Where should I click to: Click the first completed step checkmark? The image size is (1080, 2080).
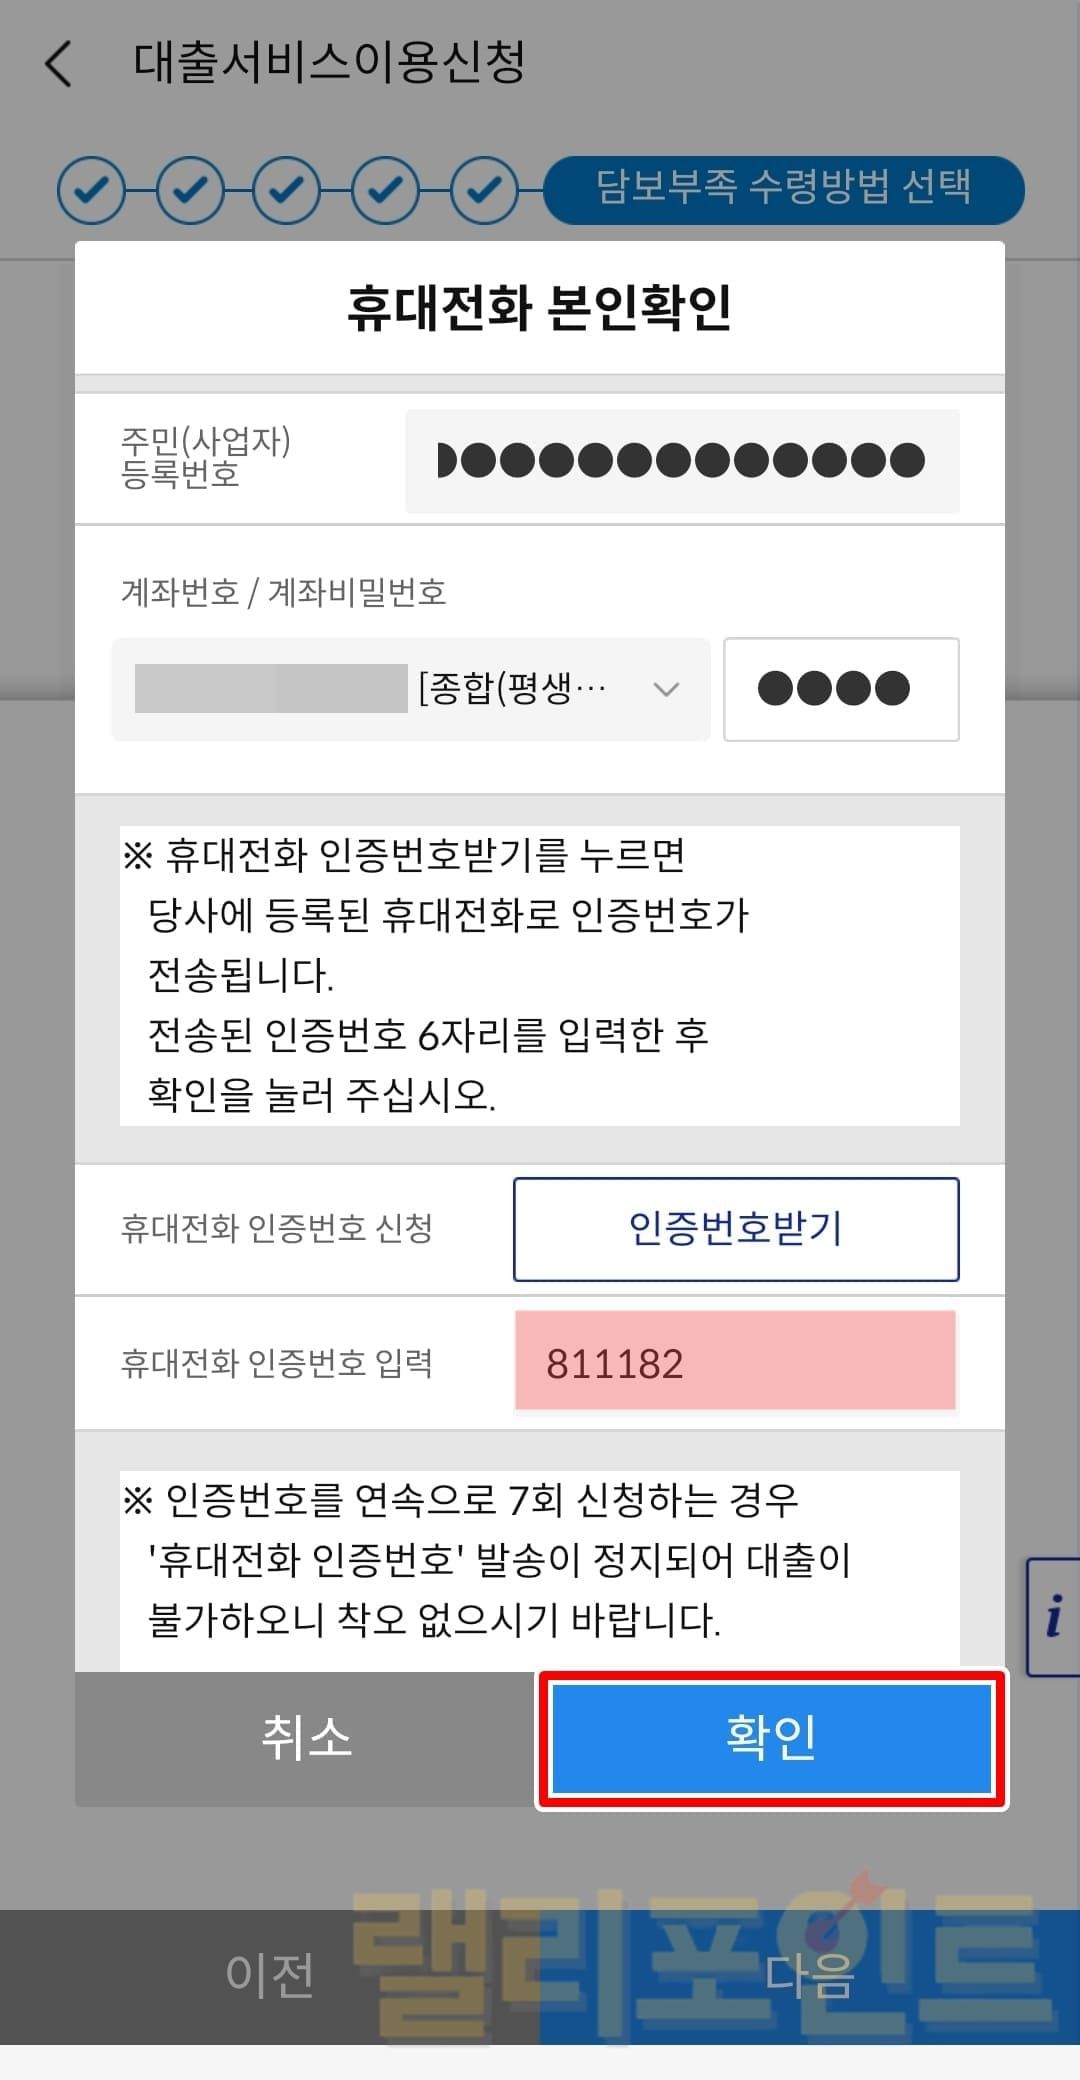[x=92, y=189]
